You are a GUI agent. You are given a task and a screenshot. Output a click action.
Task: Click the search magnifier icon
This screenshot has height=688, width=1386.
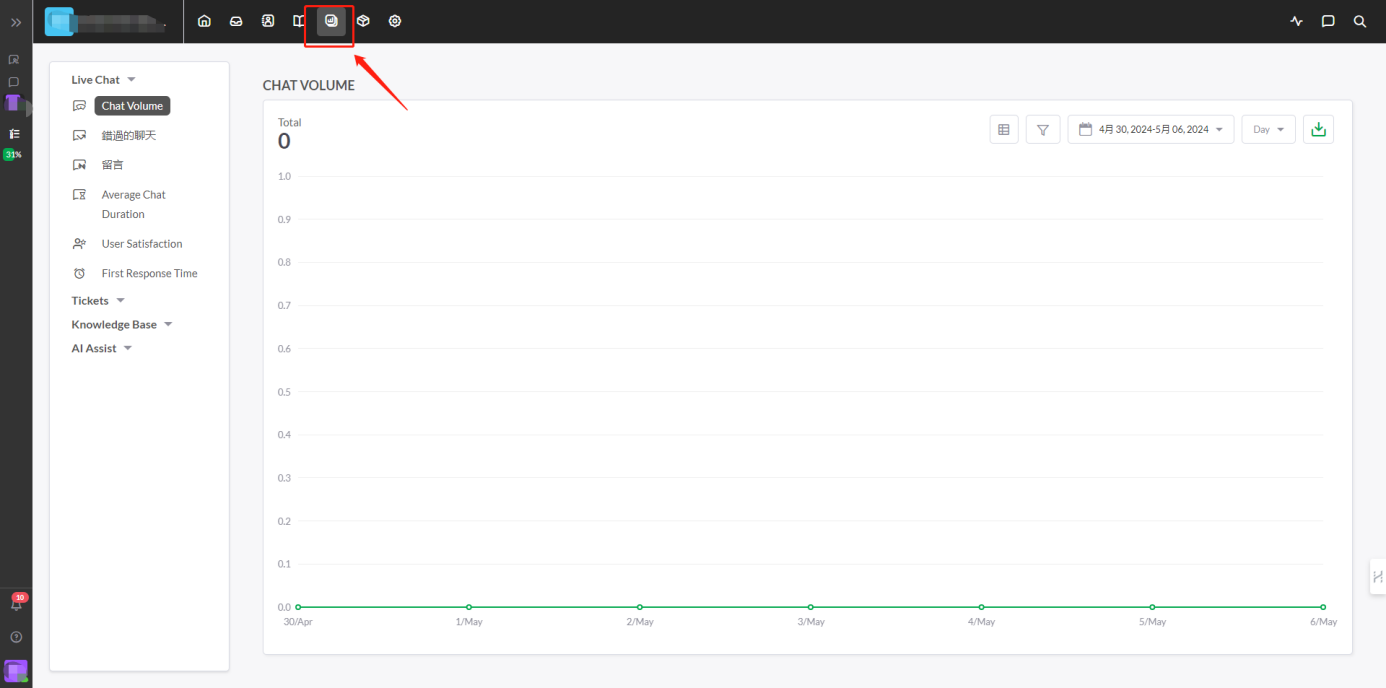pyautogui.click(x=1359, y=21)
